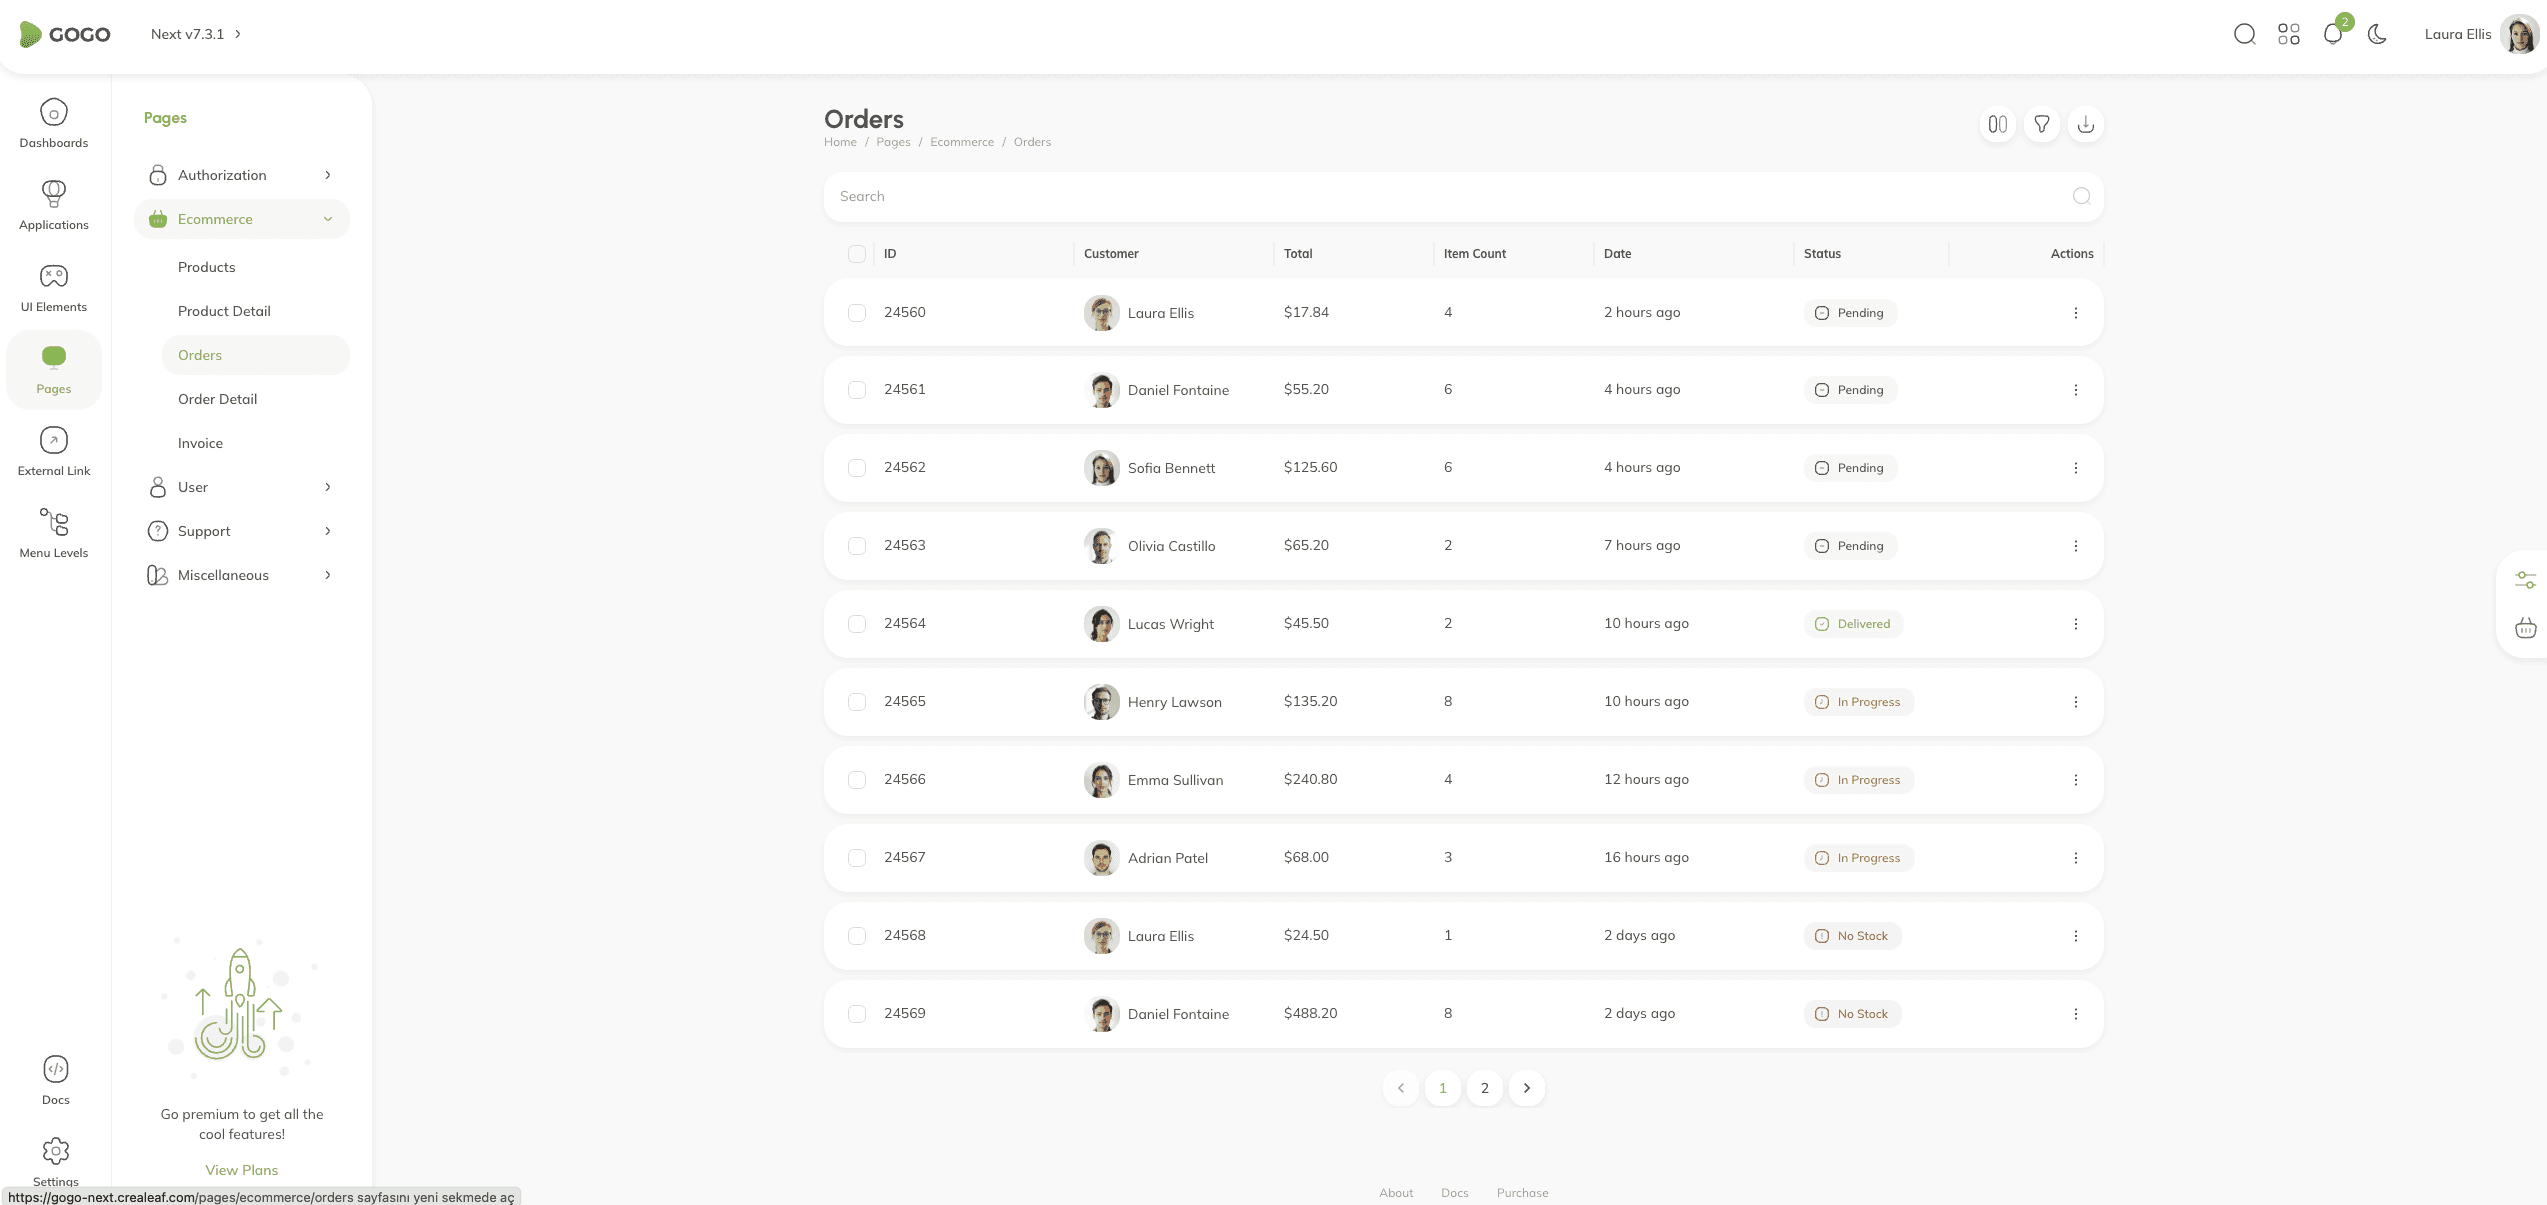Switch to dark mode with moon icon
Screen dimensions: 2547x1205
click(2377, 34)
